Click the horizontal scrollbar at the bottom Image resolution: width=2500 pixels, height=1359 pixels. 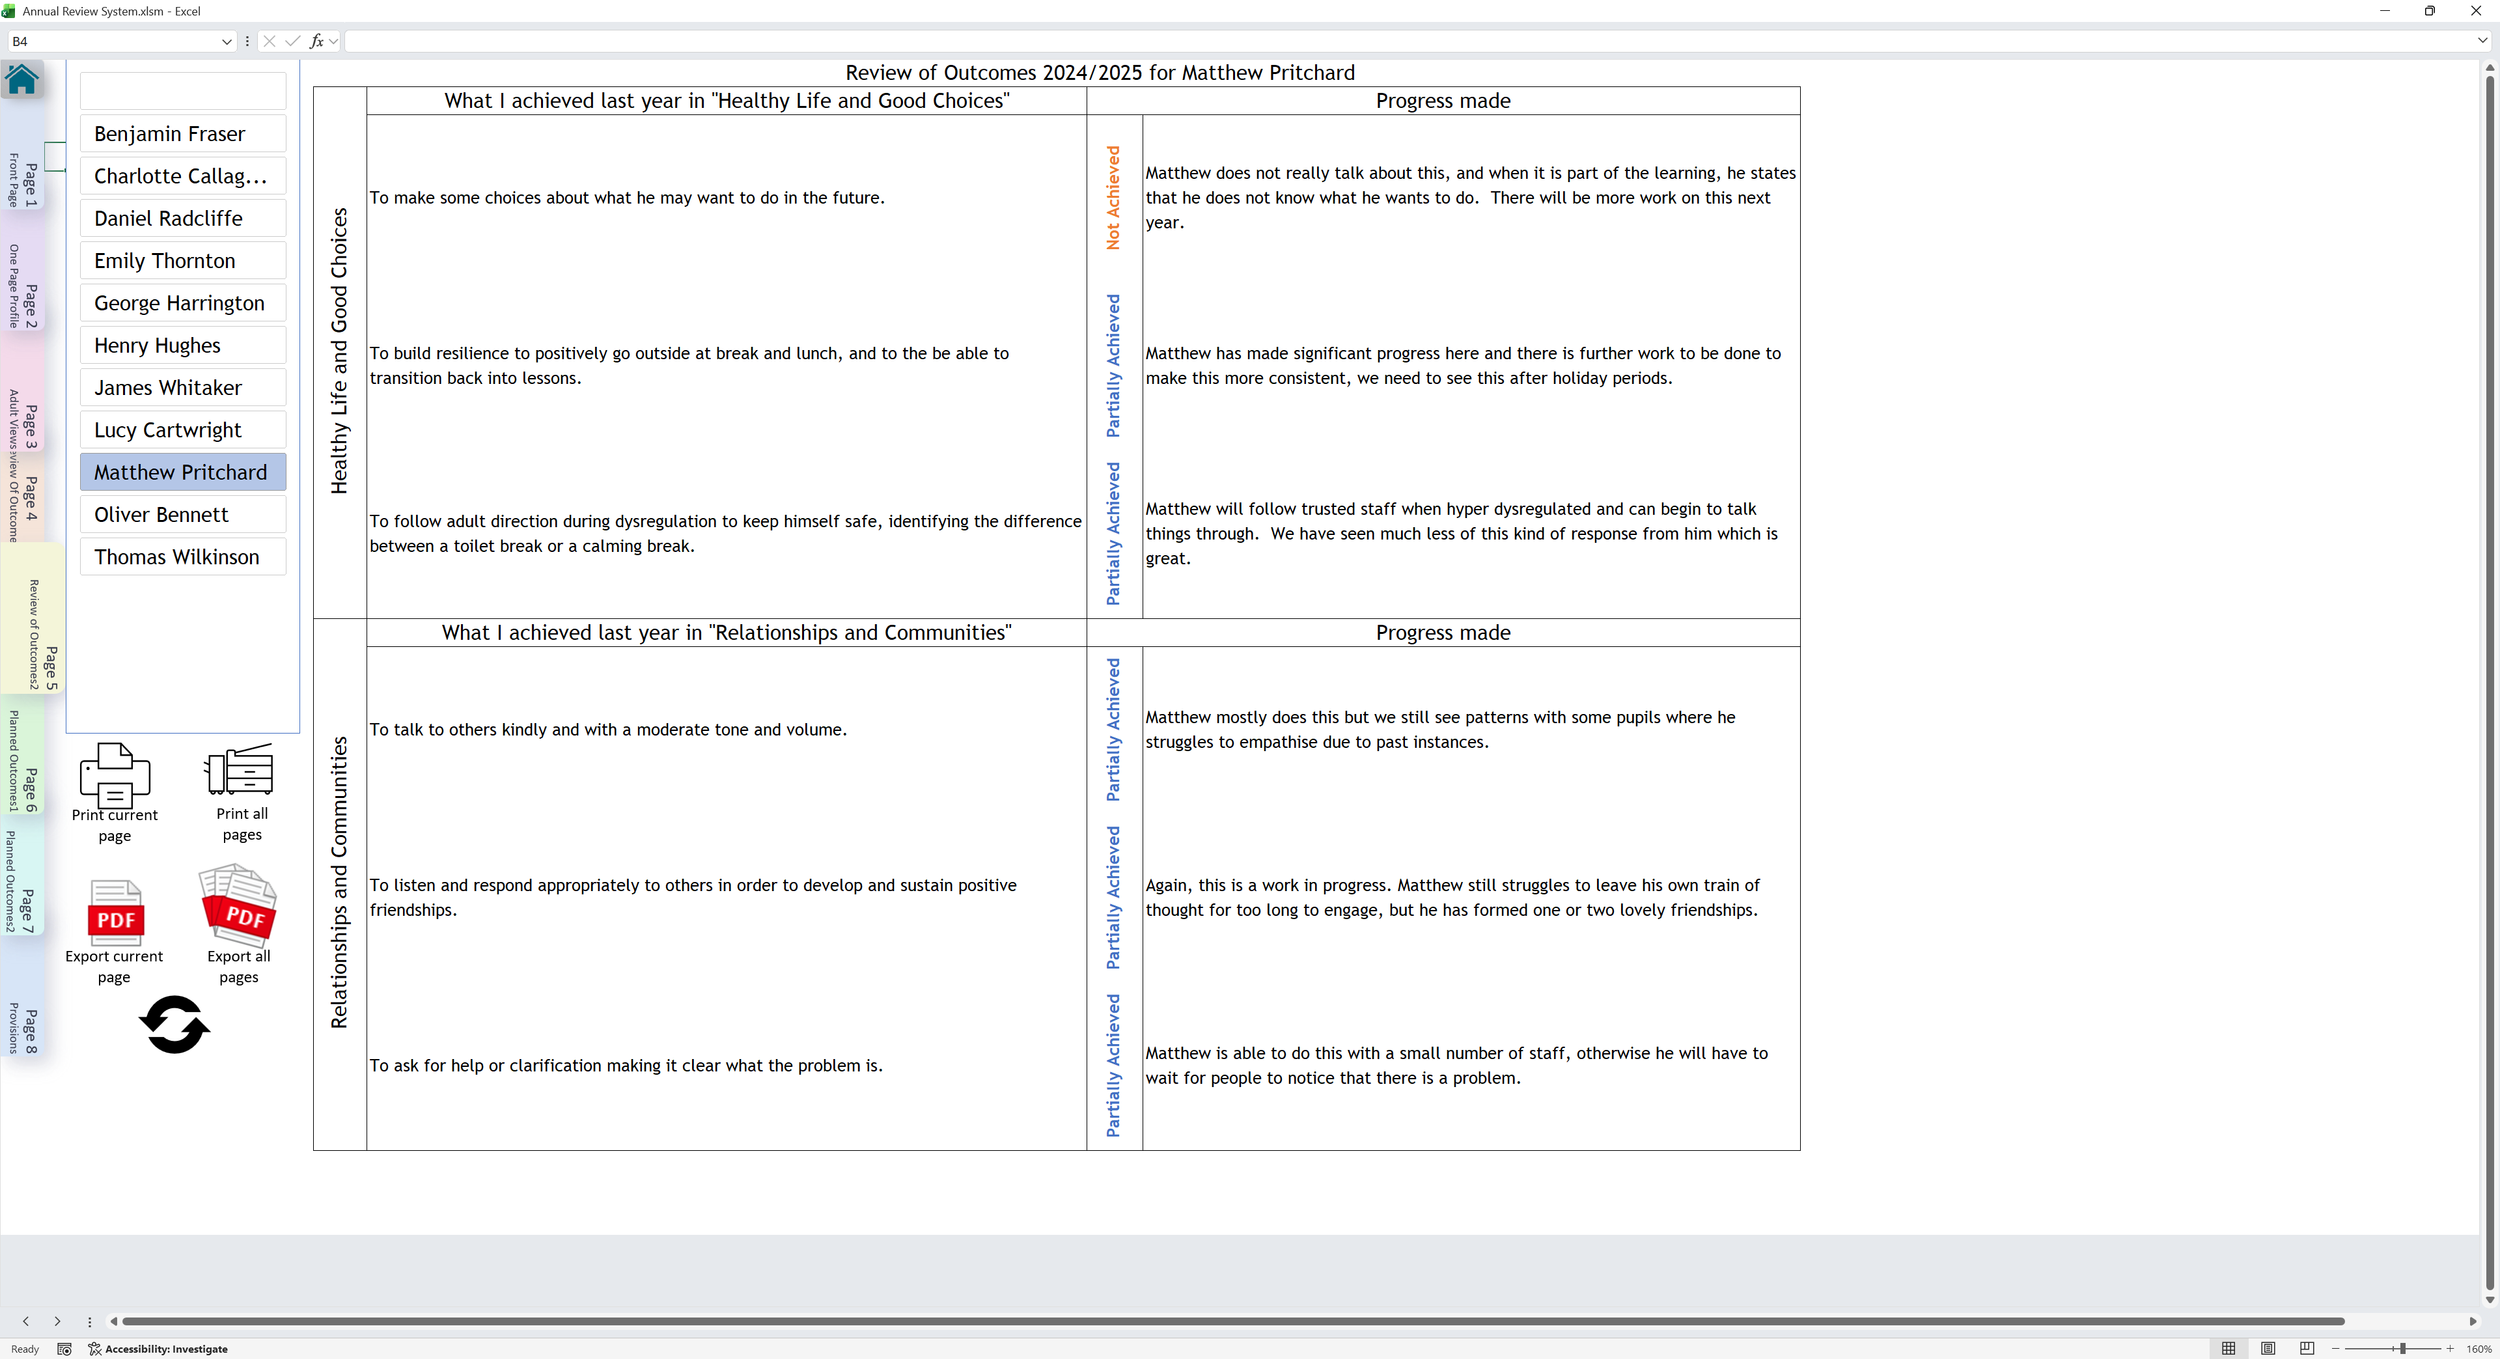click(1233, 1321)
